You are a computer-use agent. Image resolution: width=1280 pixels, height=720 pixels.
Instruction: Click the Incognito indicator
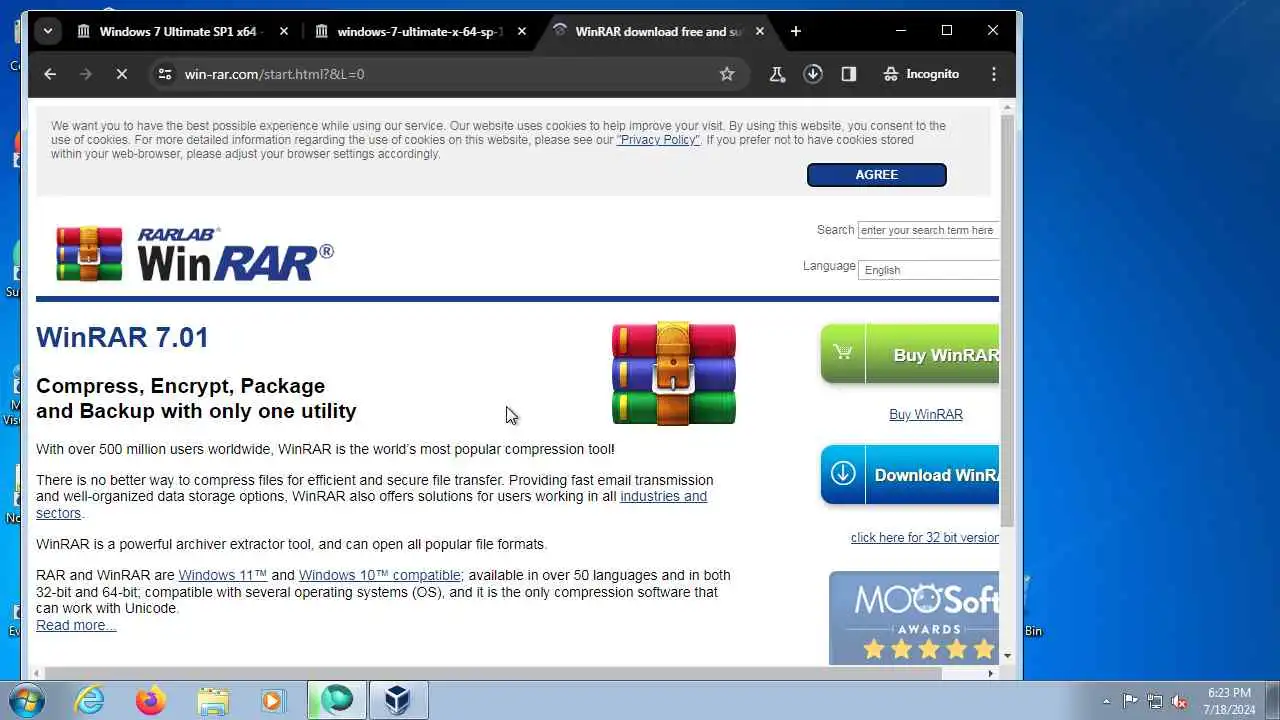[921, 74]
